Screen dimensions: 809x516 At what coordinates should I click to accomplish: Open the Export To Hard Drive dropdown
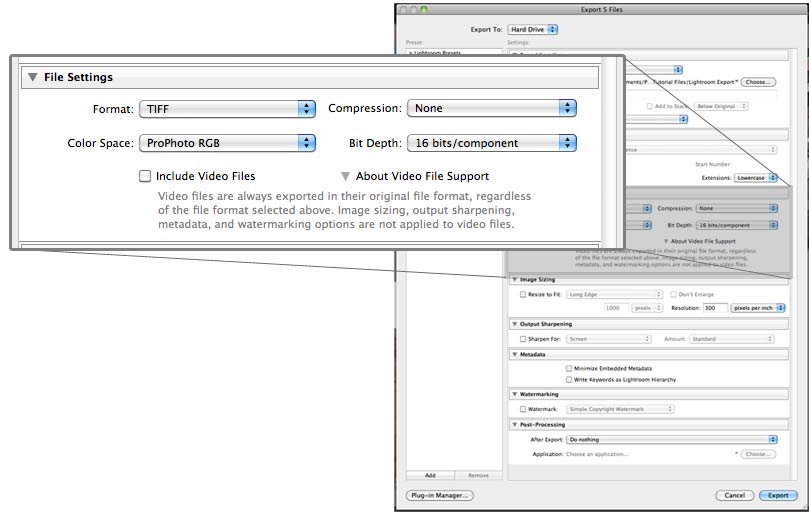pyautogui.click(x=532, y=29)
